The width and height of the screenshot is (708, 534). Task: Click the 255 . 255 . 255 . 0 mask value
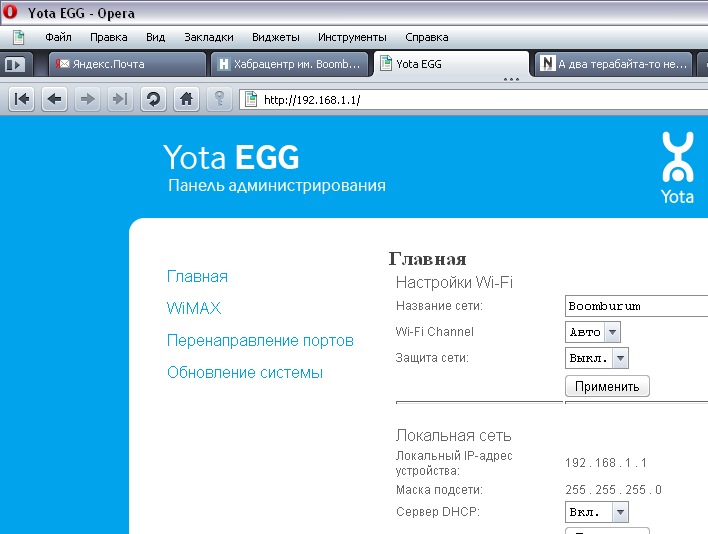click(613, 490)
